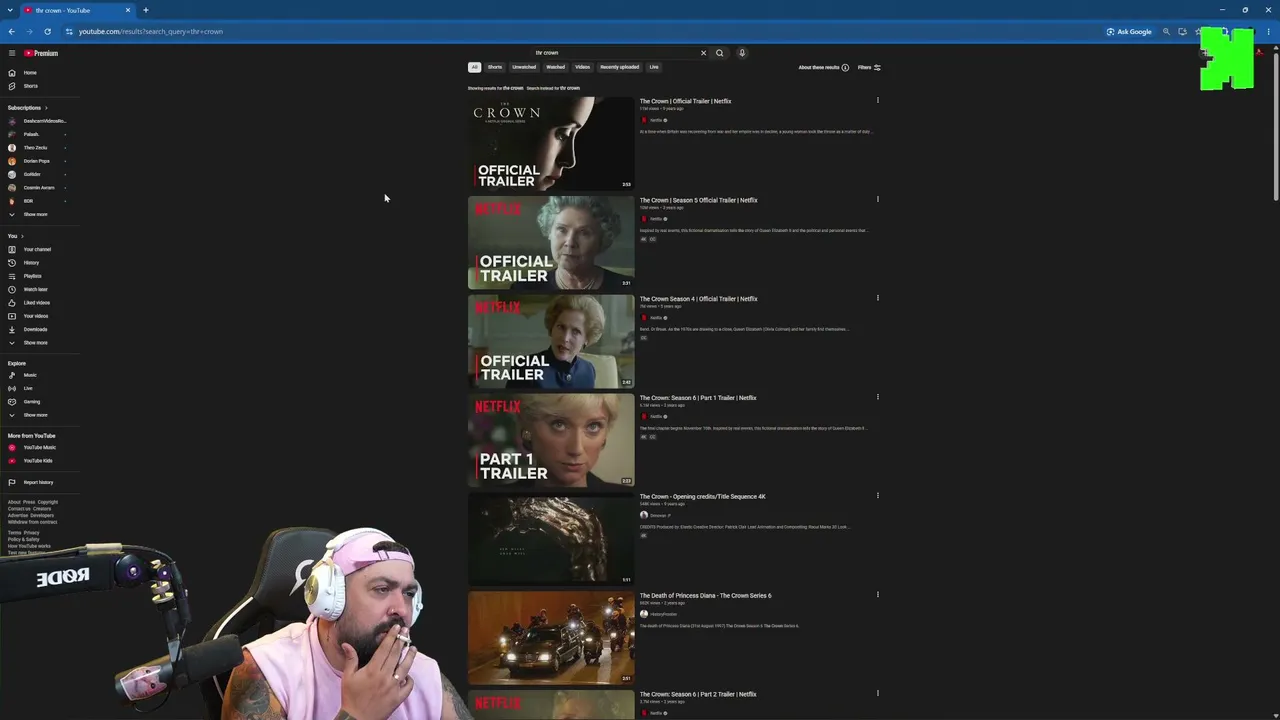Open The Crown Official Trailer thumbnail
The height and width of the screenshot is (720, 1280).
[x=551, y=143]
